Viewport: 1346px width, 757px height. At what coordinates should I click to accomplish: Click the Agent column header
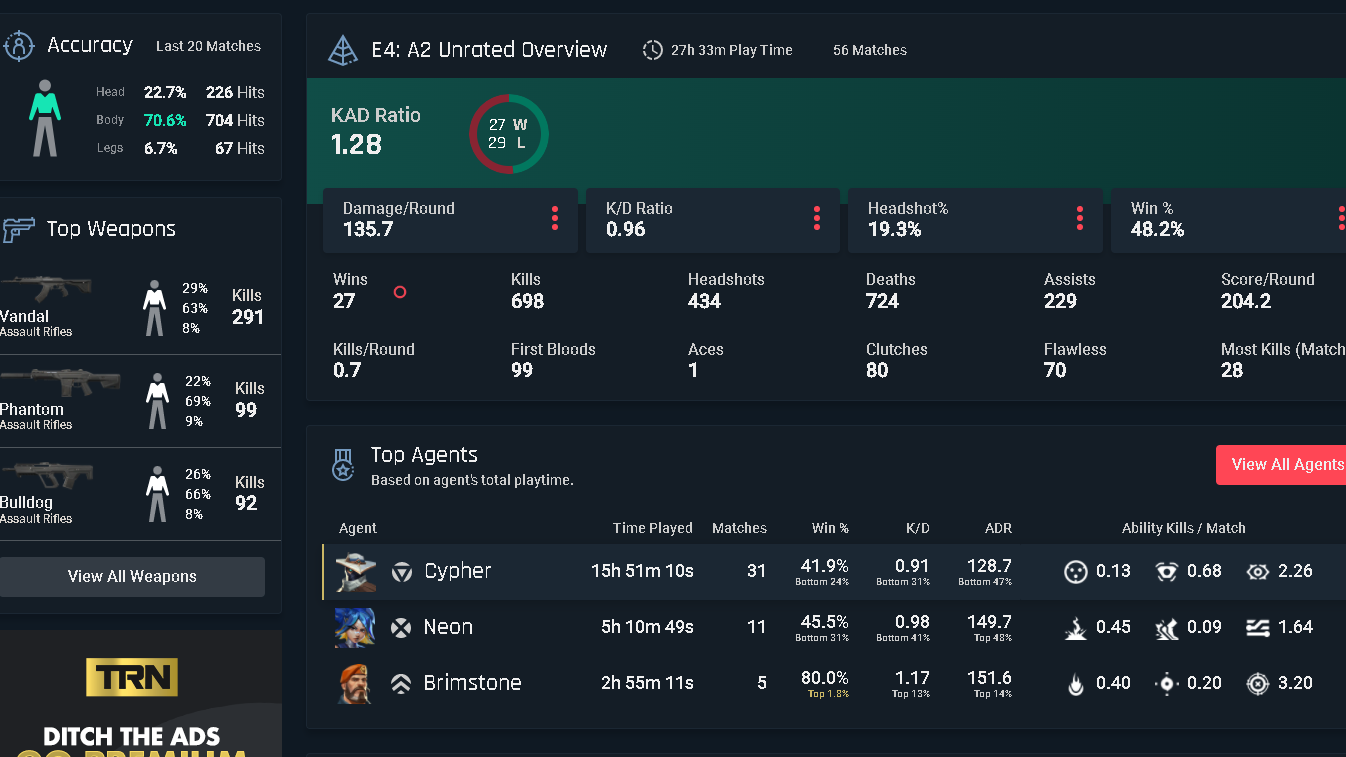click(x=358, y=528)
